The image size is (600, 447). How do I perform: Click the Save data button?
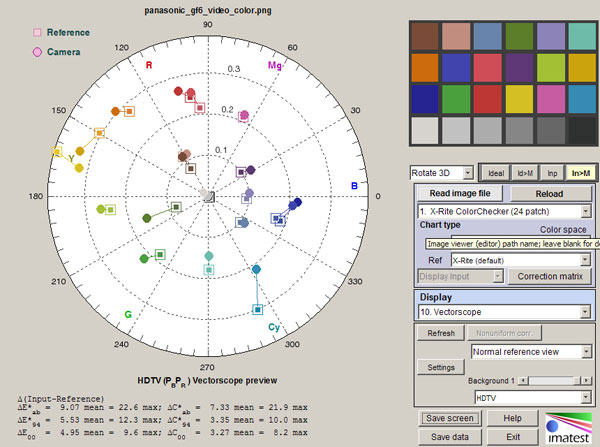pos(450,437)
